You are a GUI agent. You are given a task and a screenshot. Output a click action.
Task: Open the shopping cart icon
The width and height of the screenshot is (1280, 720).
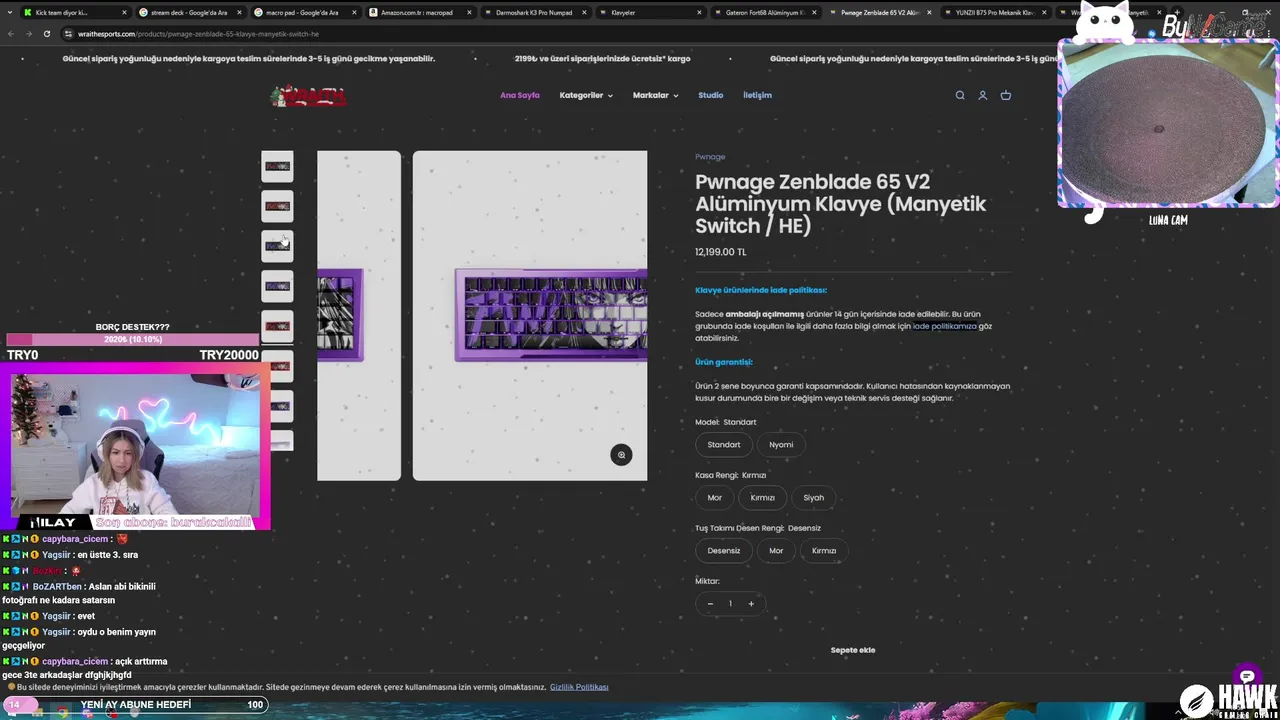[x=1006, y=95]
